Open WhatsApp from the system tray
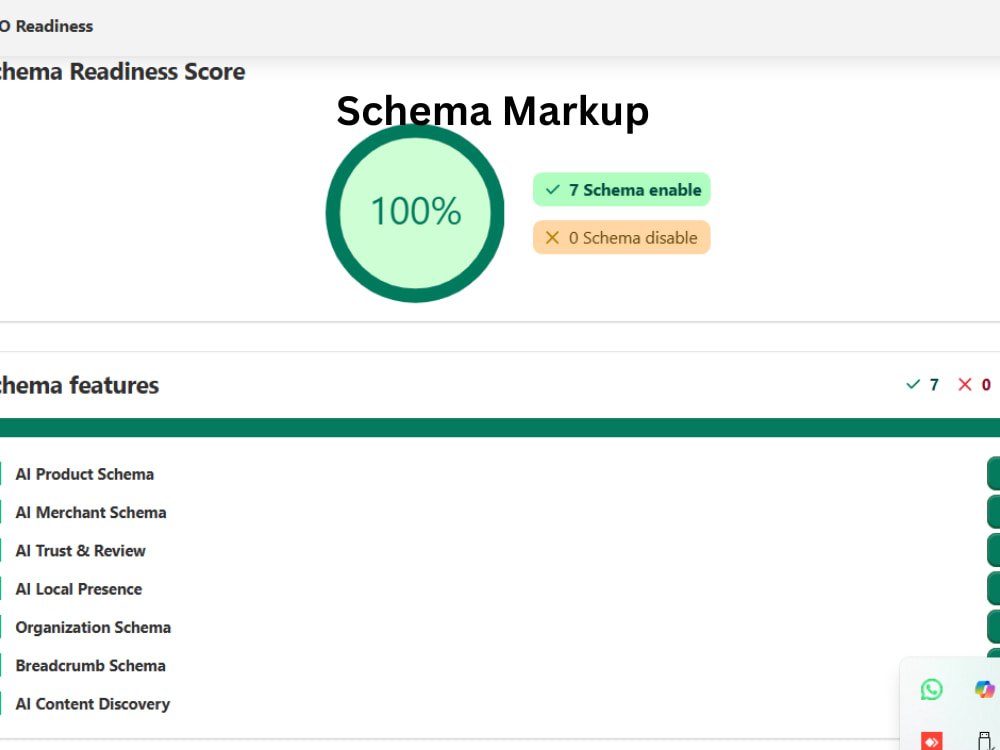This screenshot has width=1000, height=750. 931,689
